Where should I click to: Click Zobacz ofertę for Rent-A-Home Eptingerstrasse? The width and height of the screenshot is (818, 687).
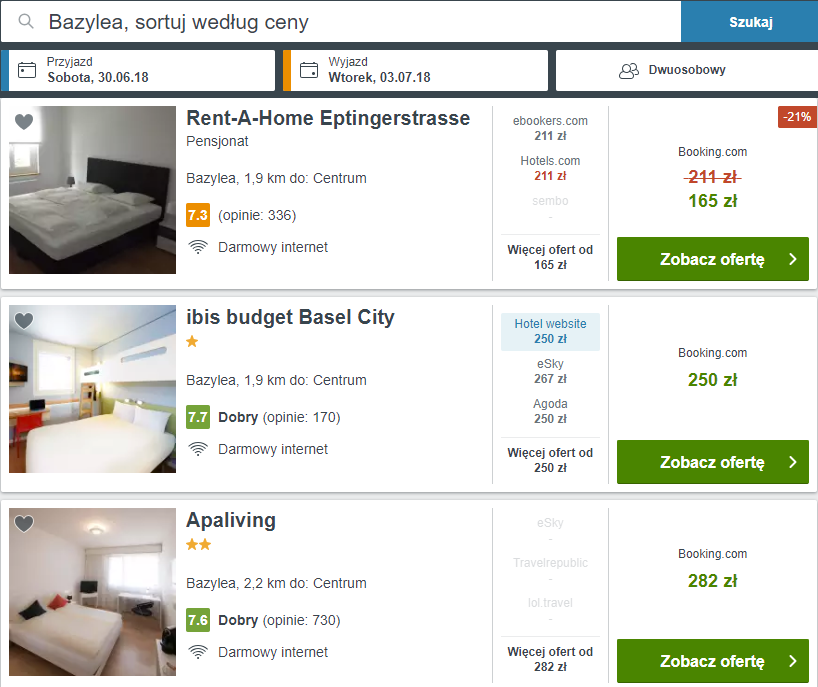pyautogui.click(x=713, y=259)
